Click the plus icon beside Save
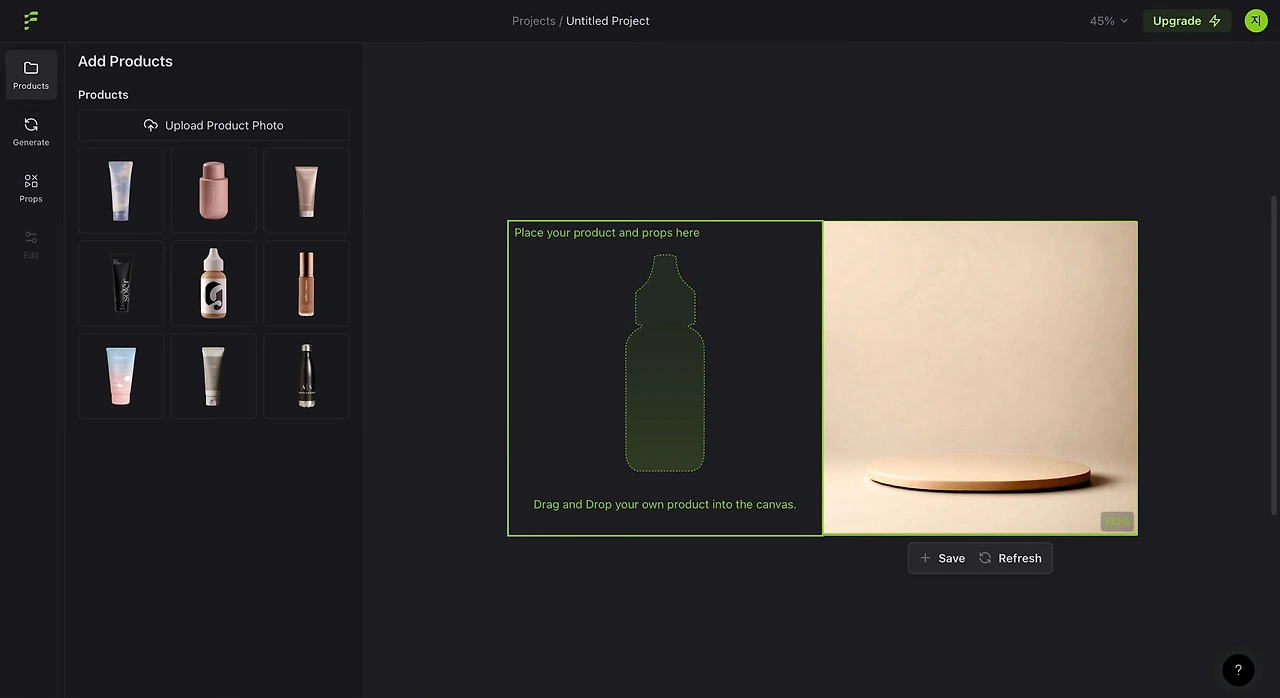Image resolution: width=1280 pixels, height=698 pixels. tap(925, 558)
